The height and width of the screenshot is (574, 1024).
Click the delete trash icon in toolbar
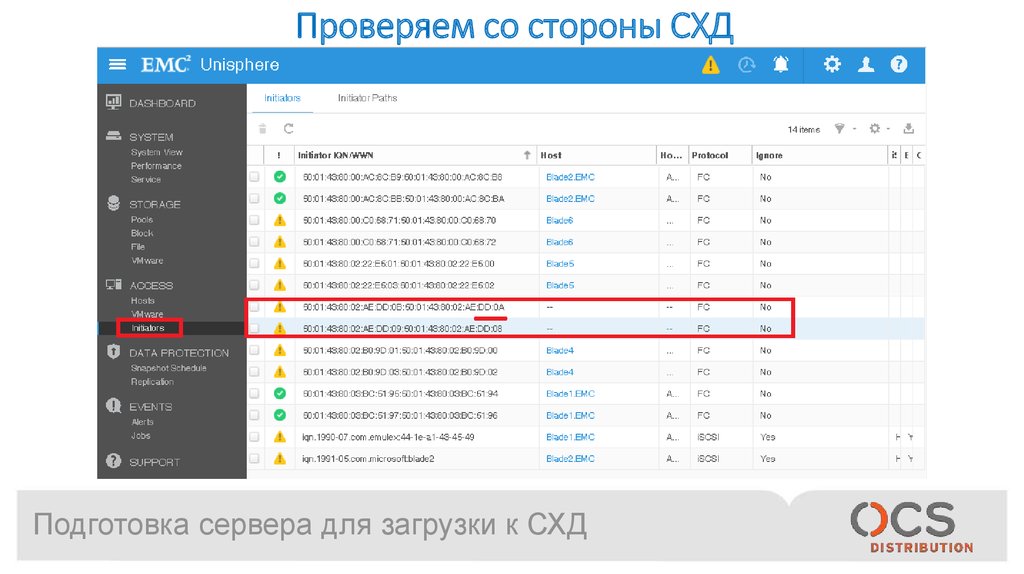[263, 129]
